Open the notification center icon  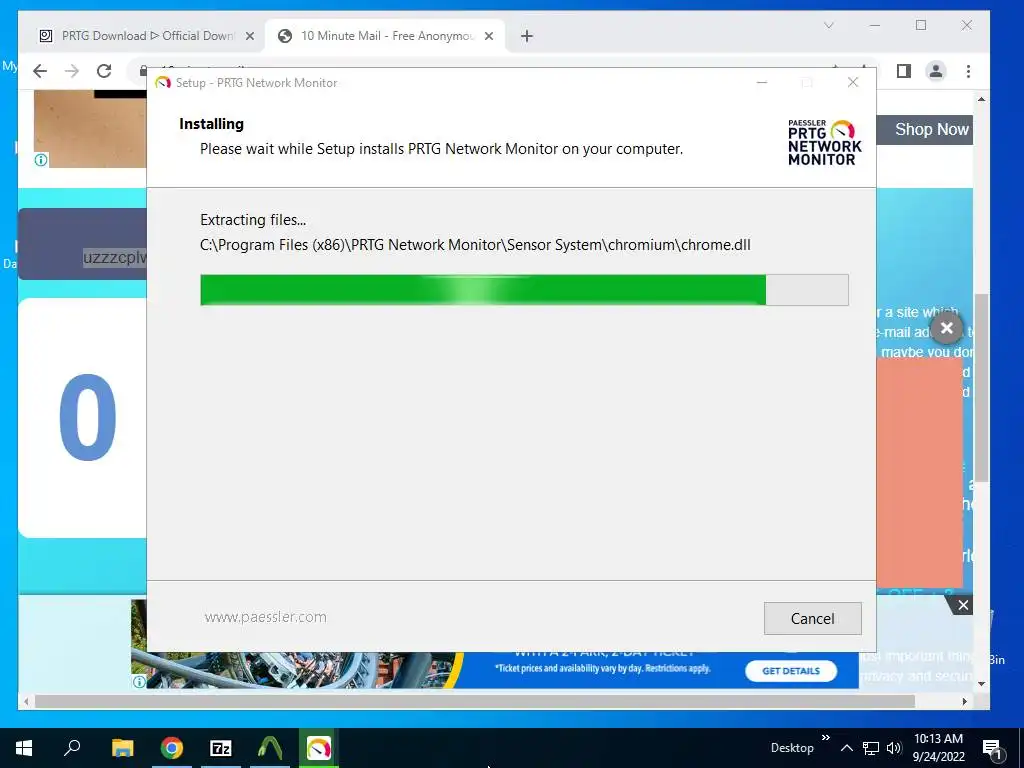point(992,749)
